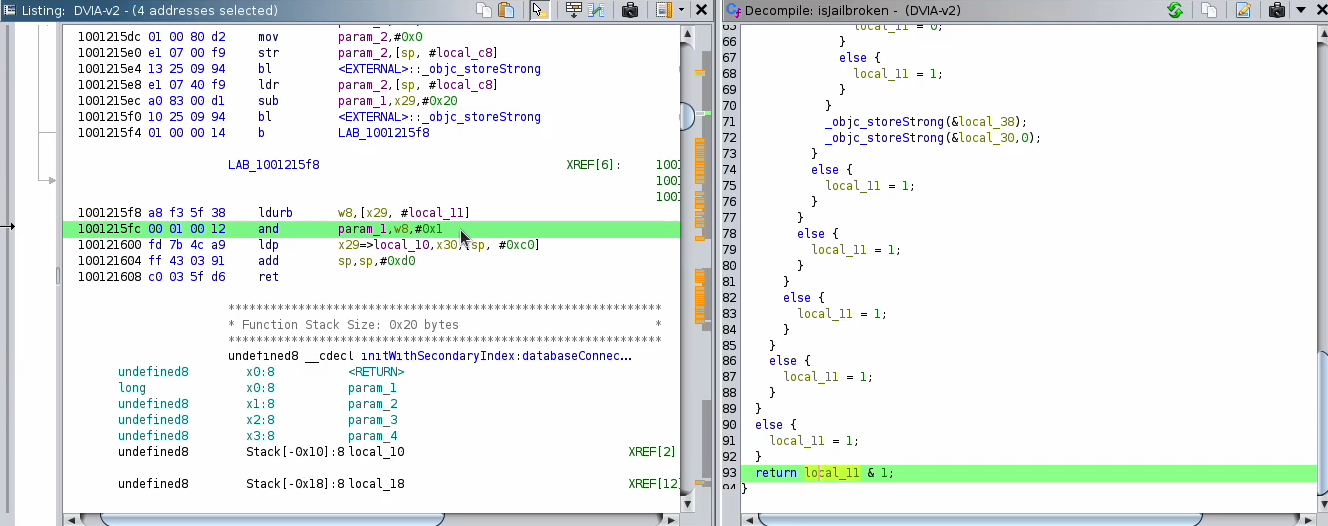This screenshot has width=1328, height=526.
Task: Open the Edit Listing Fields icon
Action: click(573, 10)
